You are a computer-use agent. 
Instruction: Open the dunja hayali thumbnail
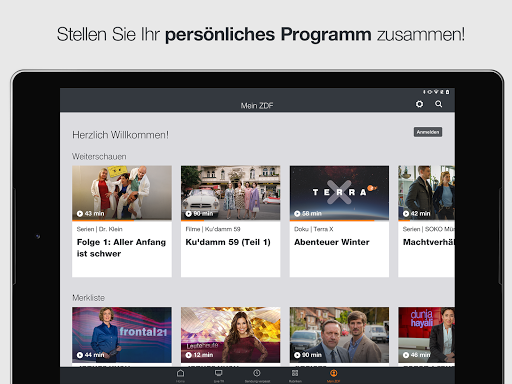(x=427, y=335)
